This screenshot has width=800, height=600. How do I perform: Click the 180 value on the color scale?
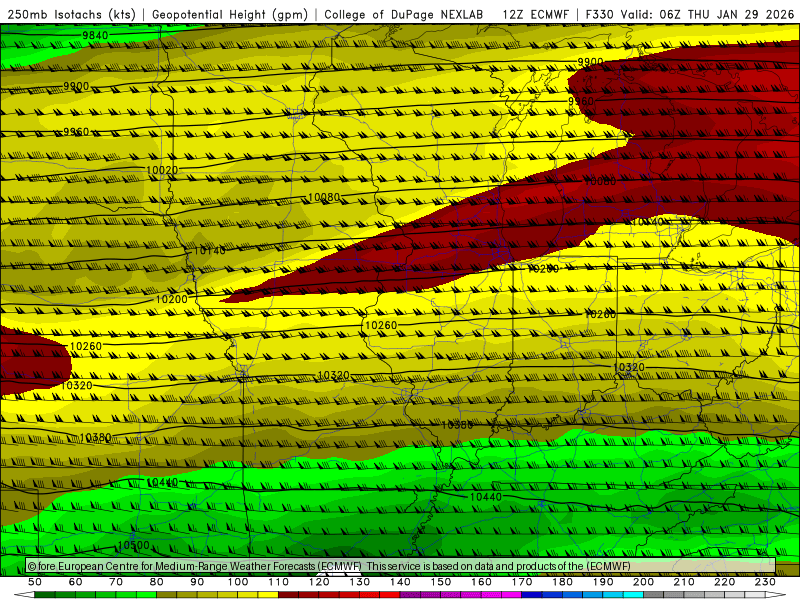tap(563, 582)
